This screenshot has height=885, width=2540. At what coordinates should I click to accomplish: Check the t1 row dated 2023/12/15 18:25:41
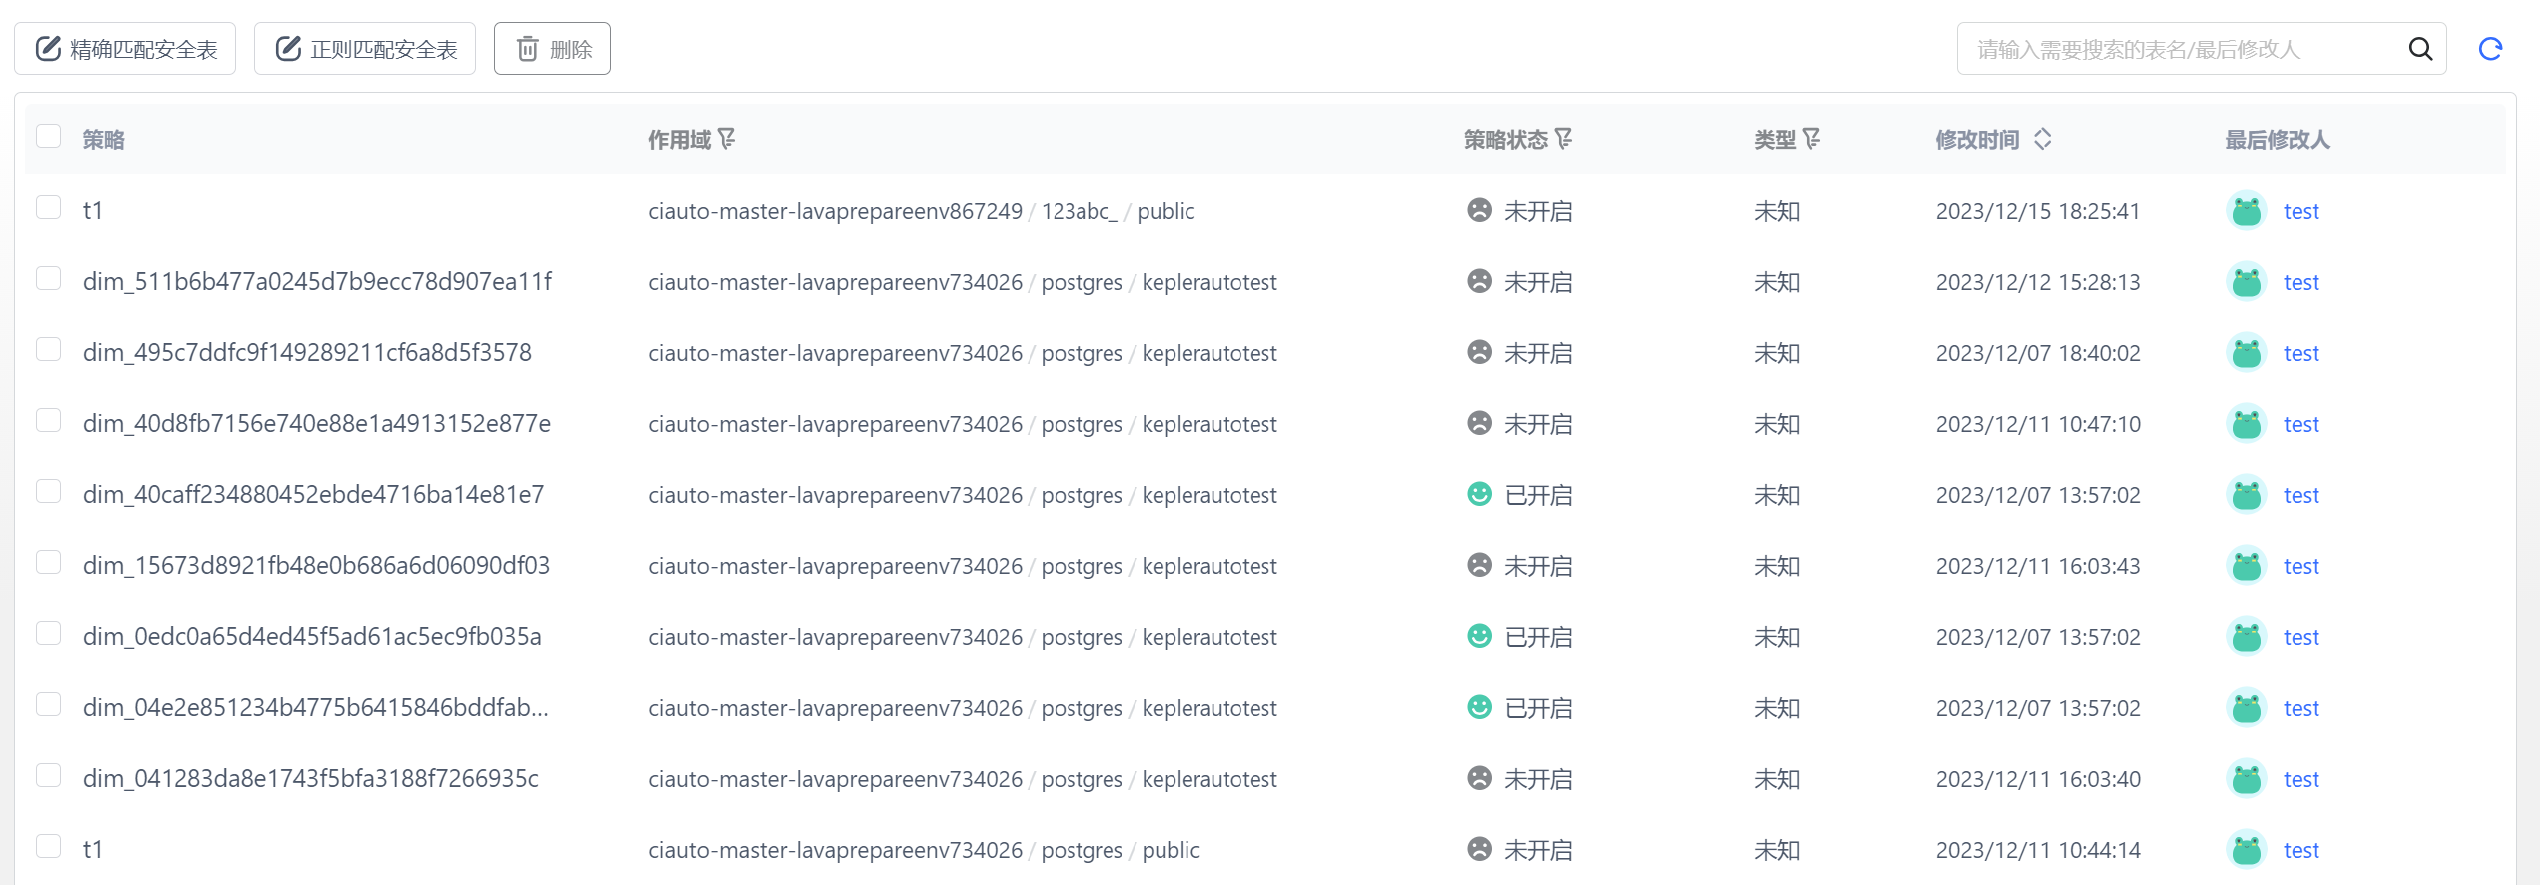[x=49, y=207]
